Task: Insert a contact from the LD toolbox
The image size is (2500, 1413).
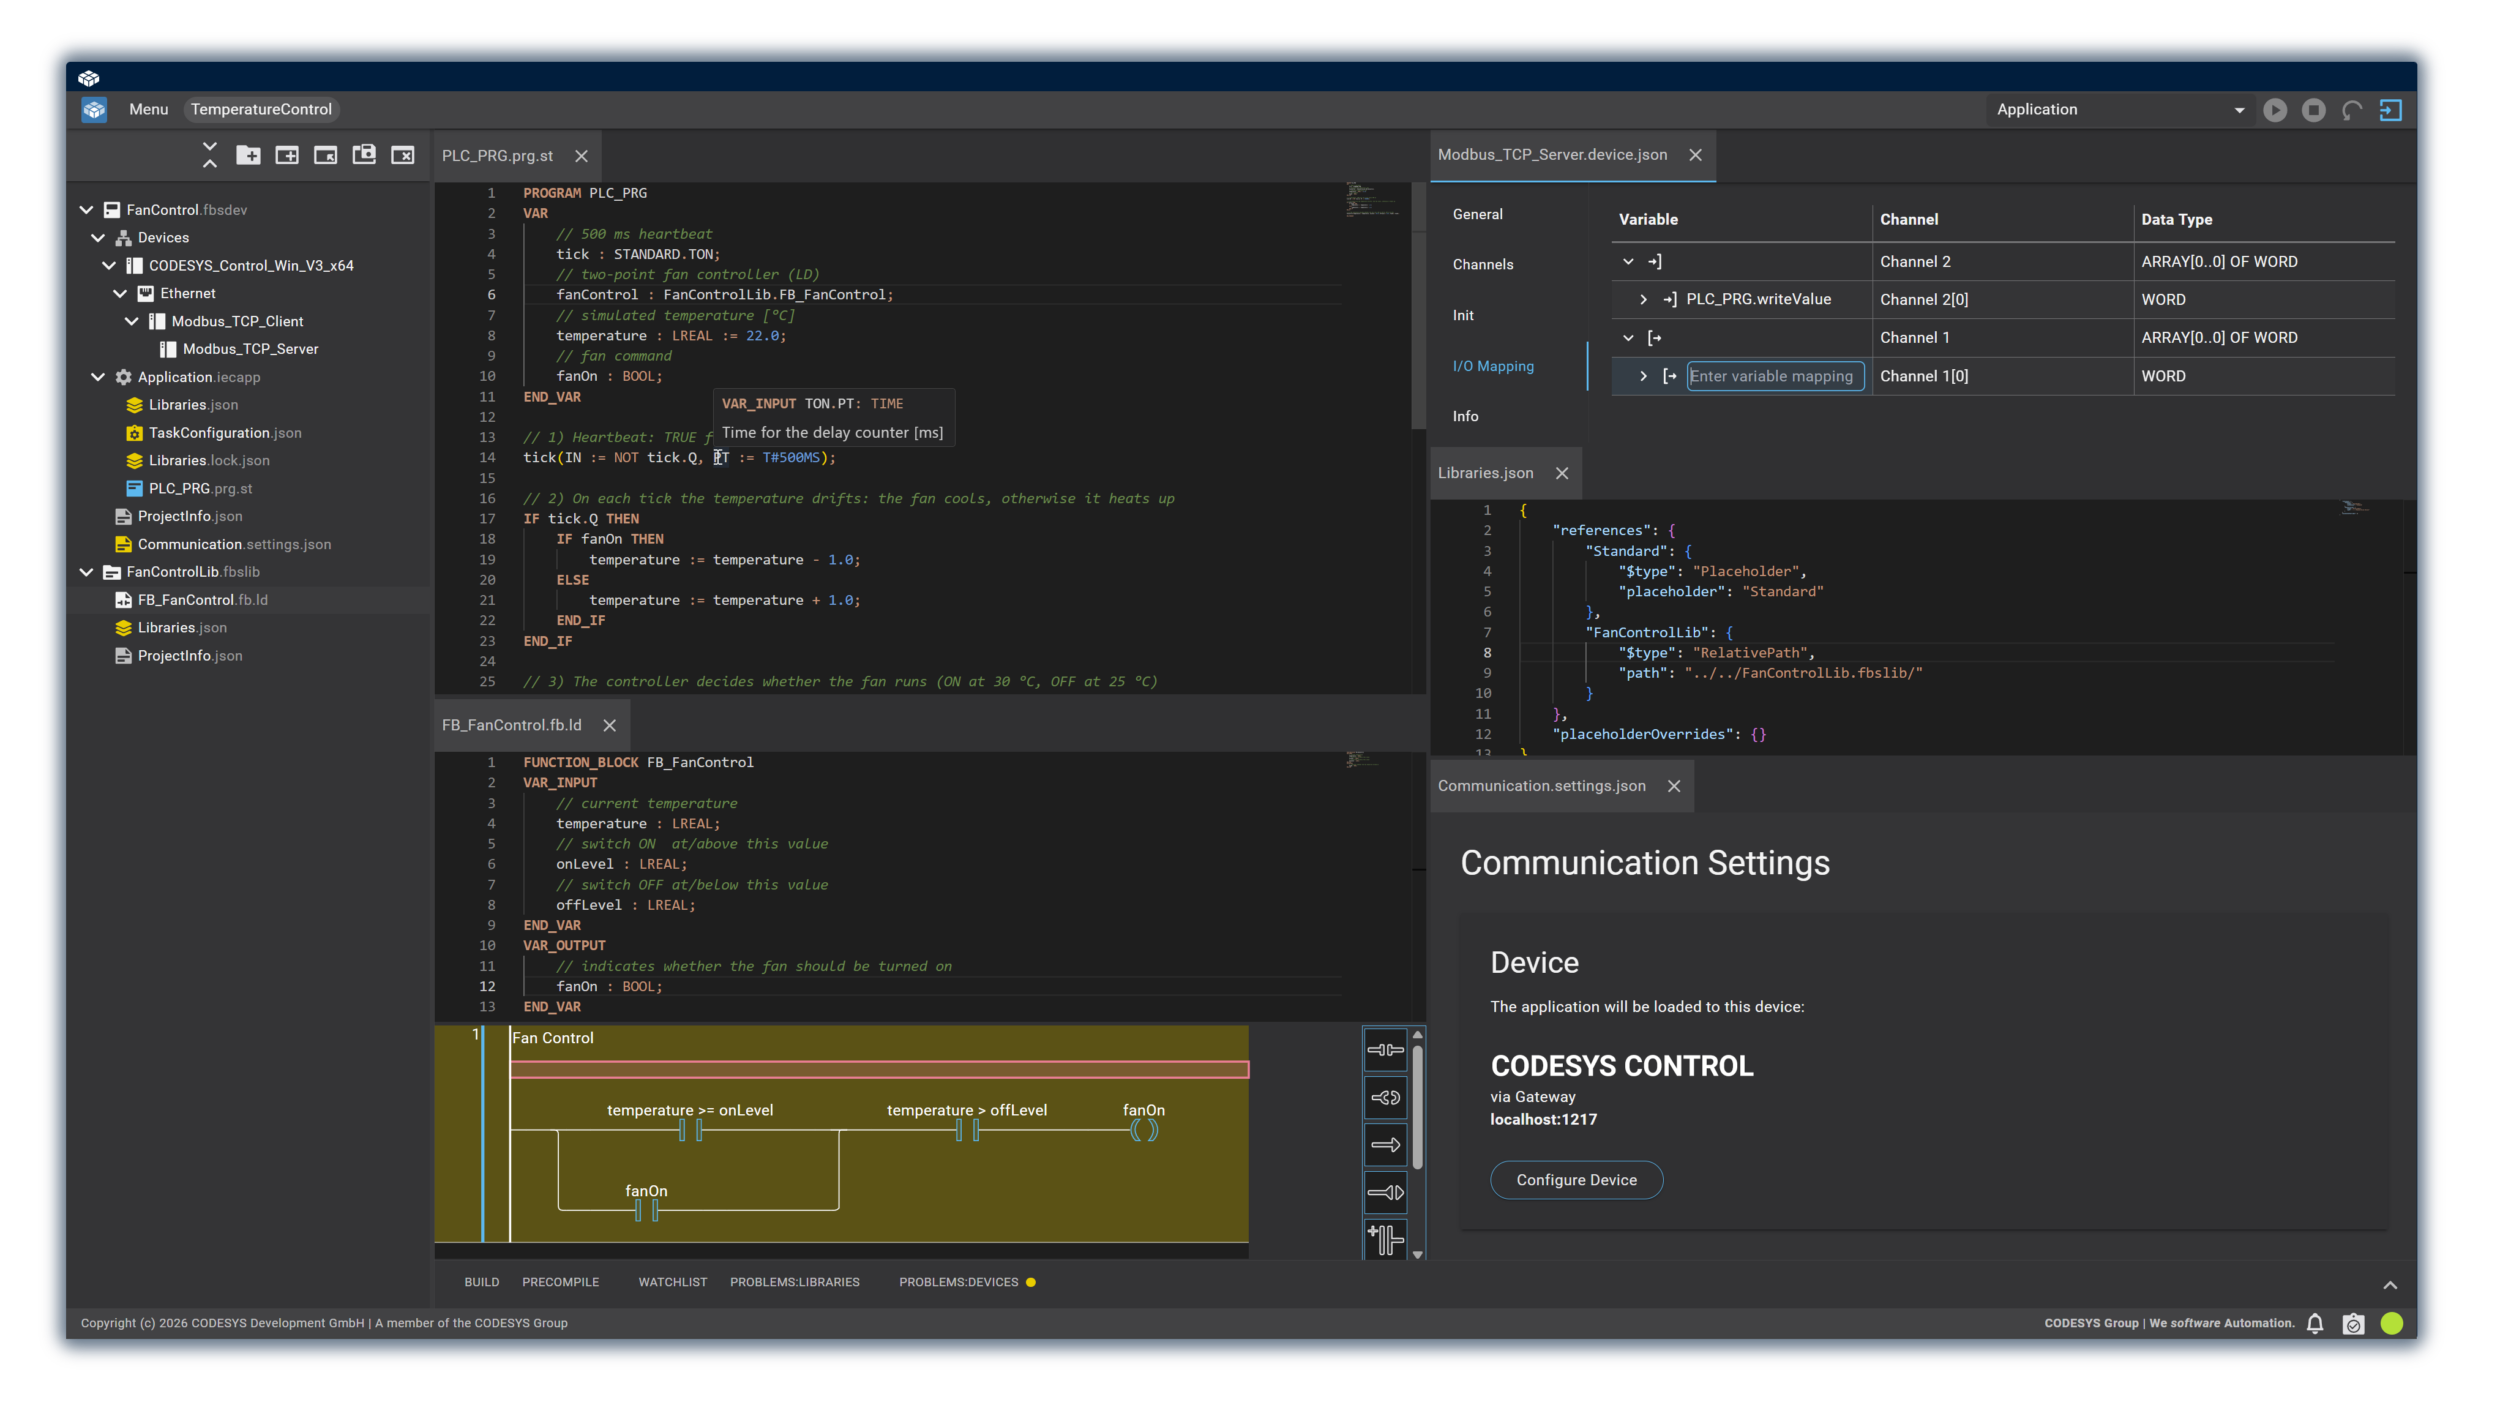Action: 1385,1050
